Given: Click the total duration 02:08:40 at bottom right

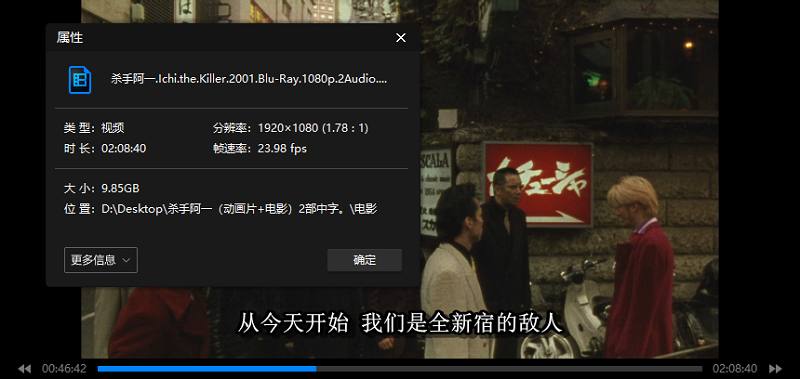Looking at the screenshot, I should pos(735,368).
